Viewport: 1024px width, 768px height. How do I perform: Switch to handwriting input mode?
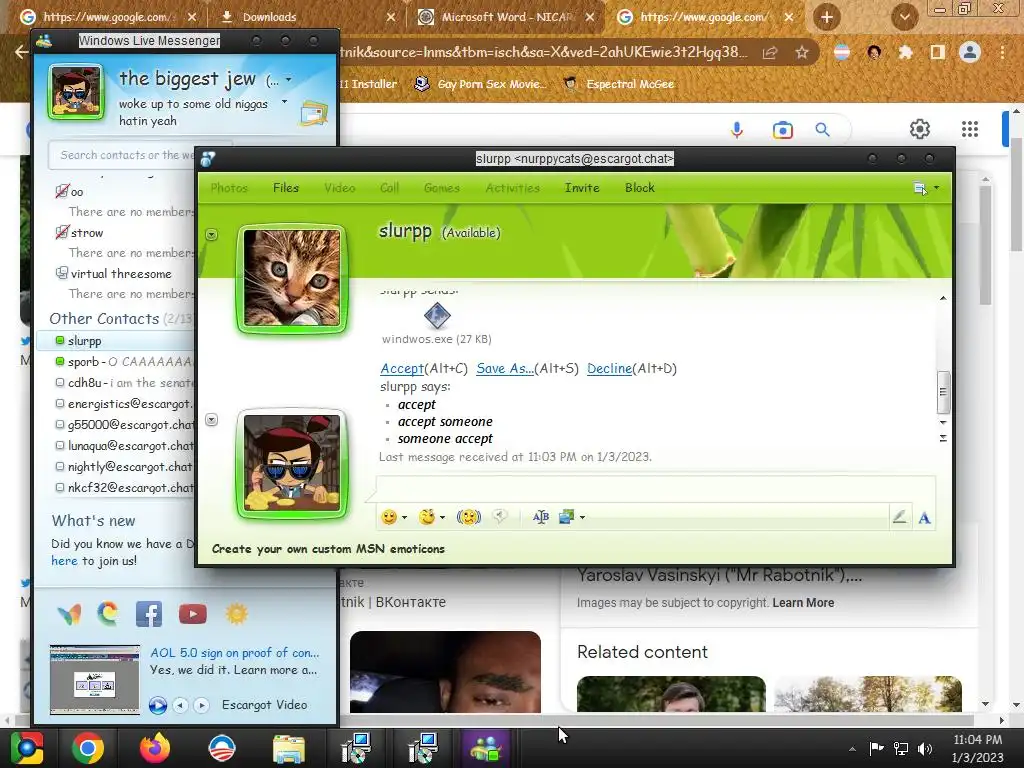900,517
